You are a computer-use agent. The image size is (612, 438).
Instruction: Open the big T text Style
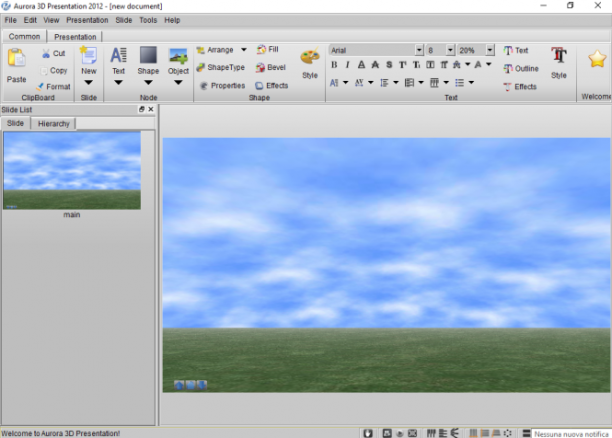(559, 62)
